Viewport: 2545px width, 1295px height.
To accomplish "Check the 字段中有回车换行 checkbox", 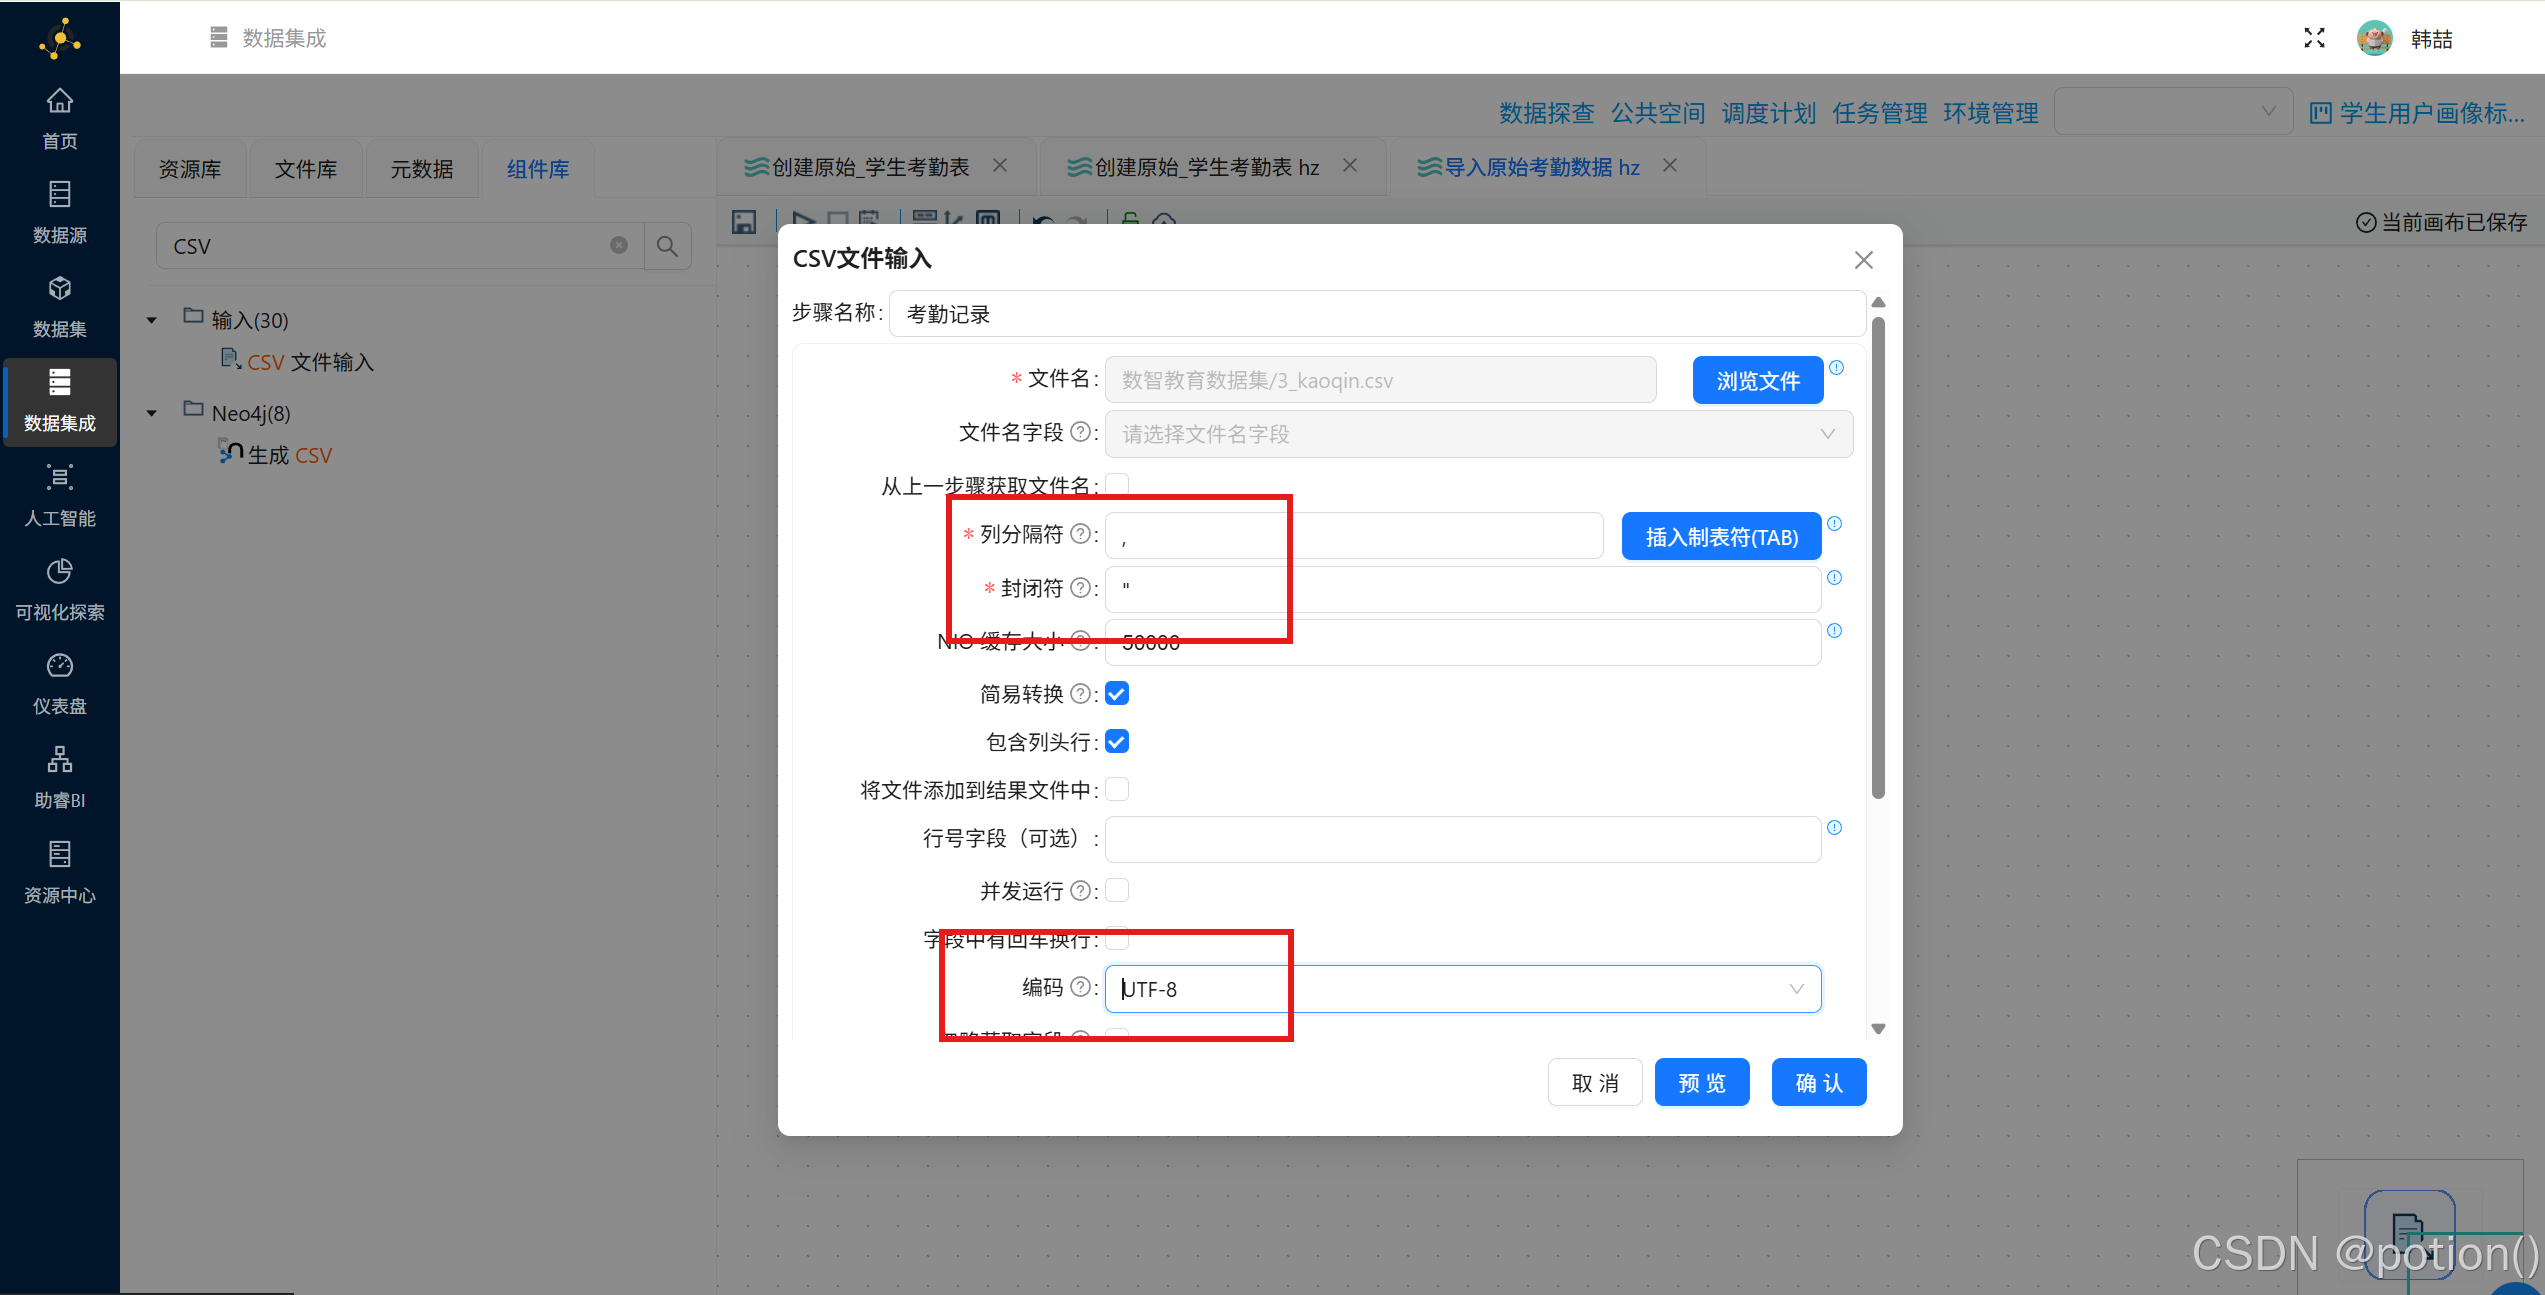I will [x=1117, y=938].
